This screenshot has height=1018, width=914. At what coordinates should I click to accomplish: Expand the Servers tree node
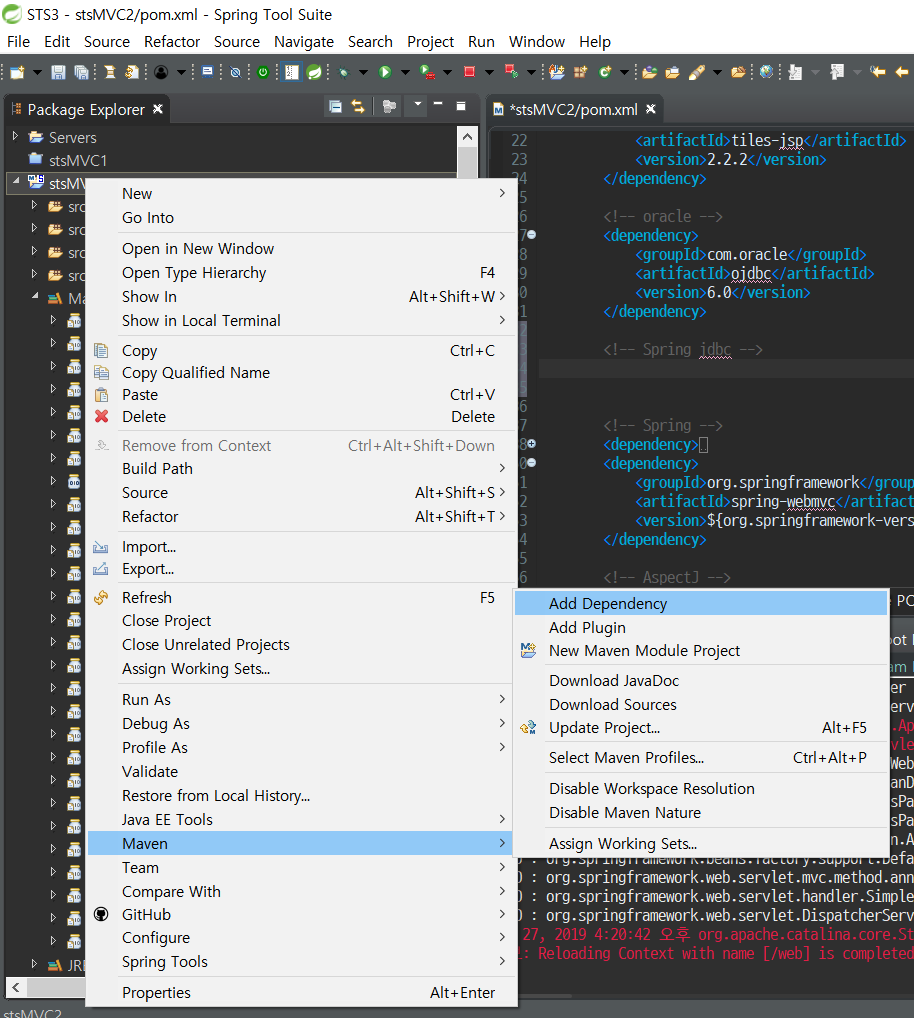(16, 136)
